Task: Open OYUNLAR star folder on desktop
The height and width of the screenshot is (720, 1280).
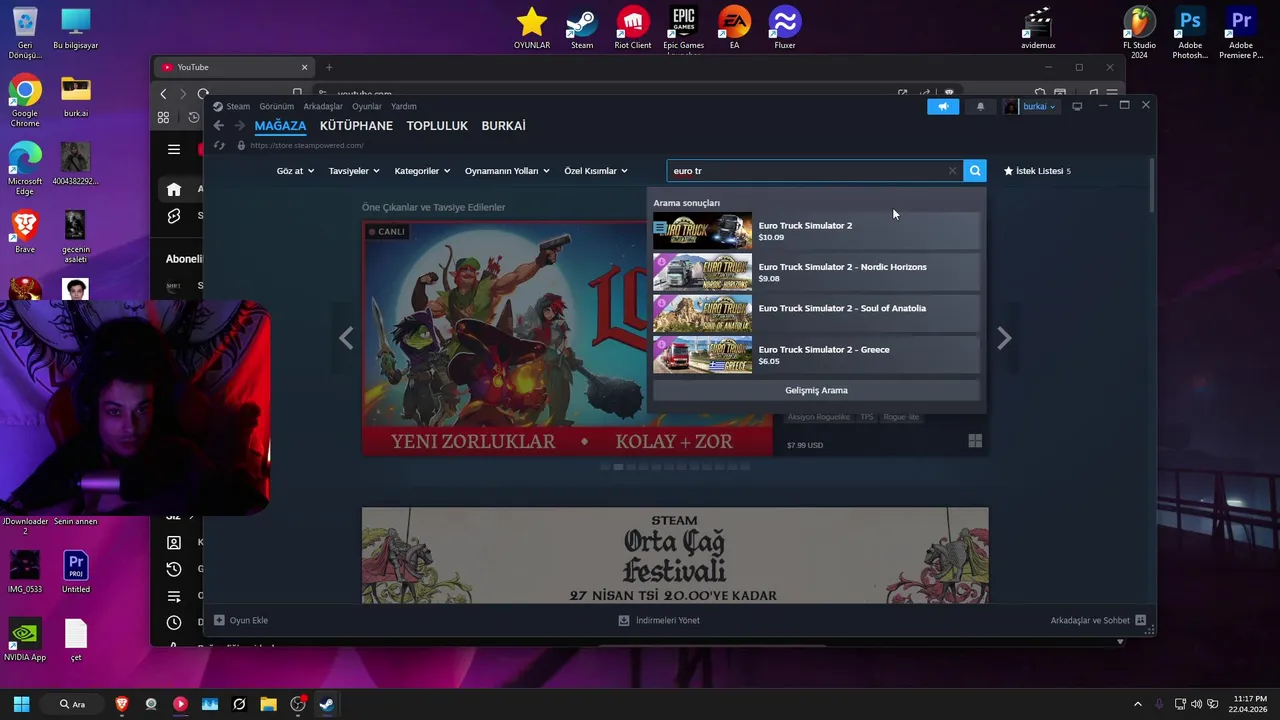Action: [x=532, y=27]
